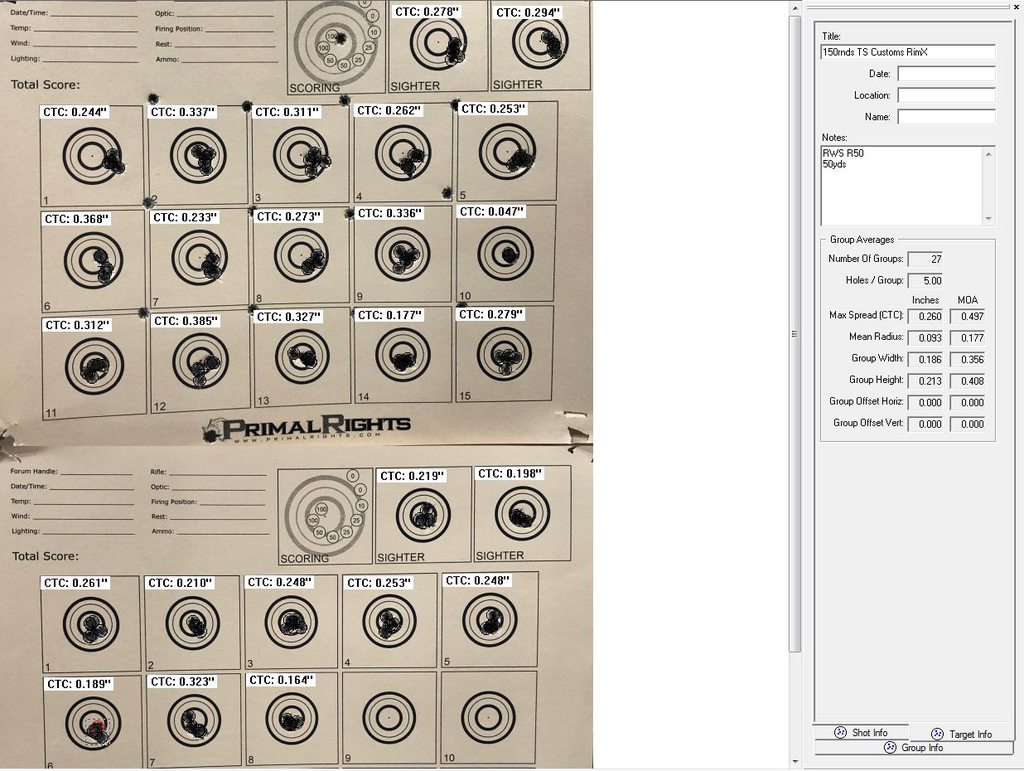Image resolution: width=1024 pixels, height=771 pixels.
Task: Click the panel splitter grip handle
Action: tap(795, 334)
